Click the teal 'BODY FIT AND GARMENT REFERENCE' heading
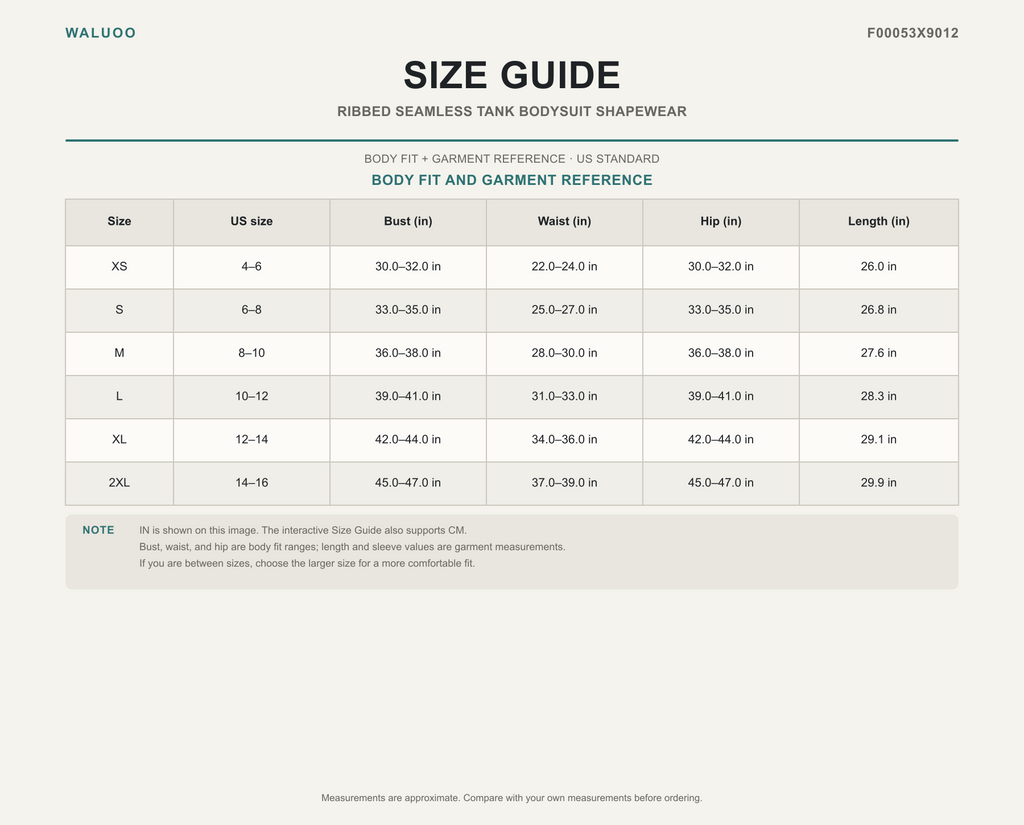Image resolution: width=1024 pixels, height=825 pixels. click(x=511, y=180)
